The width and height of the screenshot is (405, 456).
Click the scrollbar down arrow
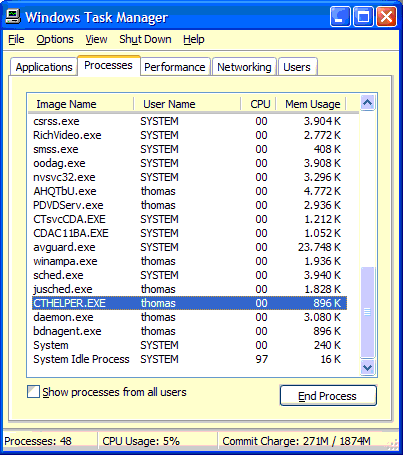pos(367,367)
